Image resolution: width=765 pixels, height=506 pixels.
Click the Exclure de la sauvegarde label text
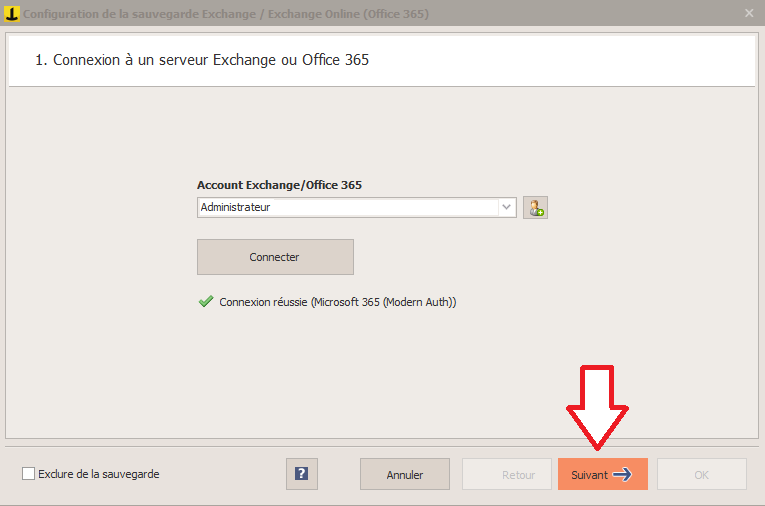[99, 474]
